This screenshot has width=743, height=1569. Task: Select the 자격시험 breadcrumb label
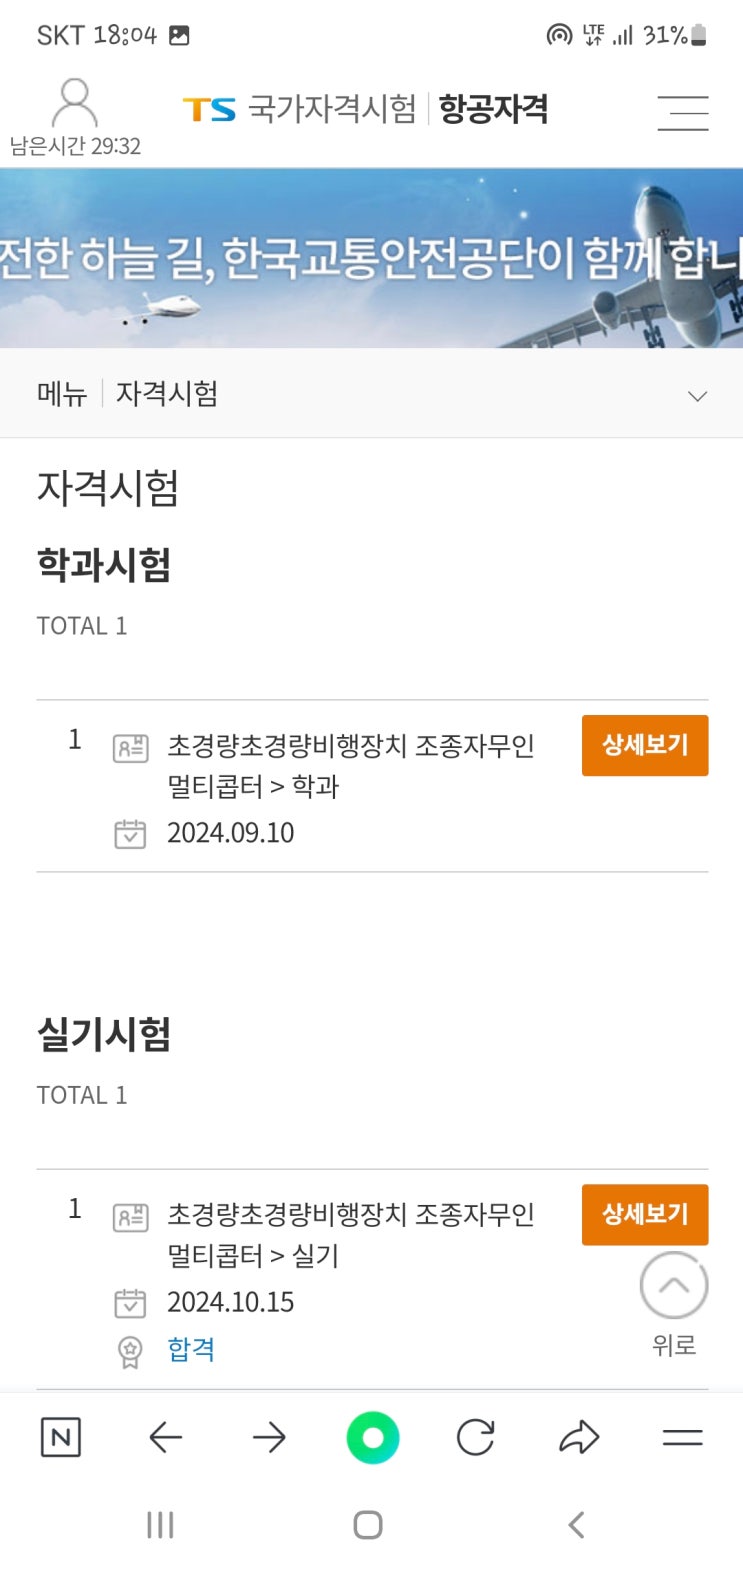coord(167,394)
